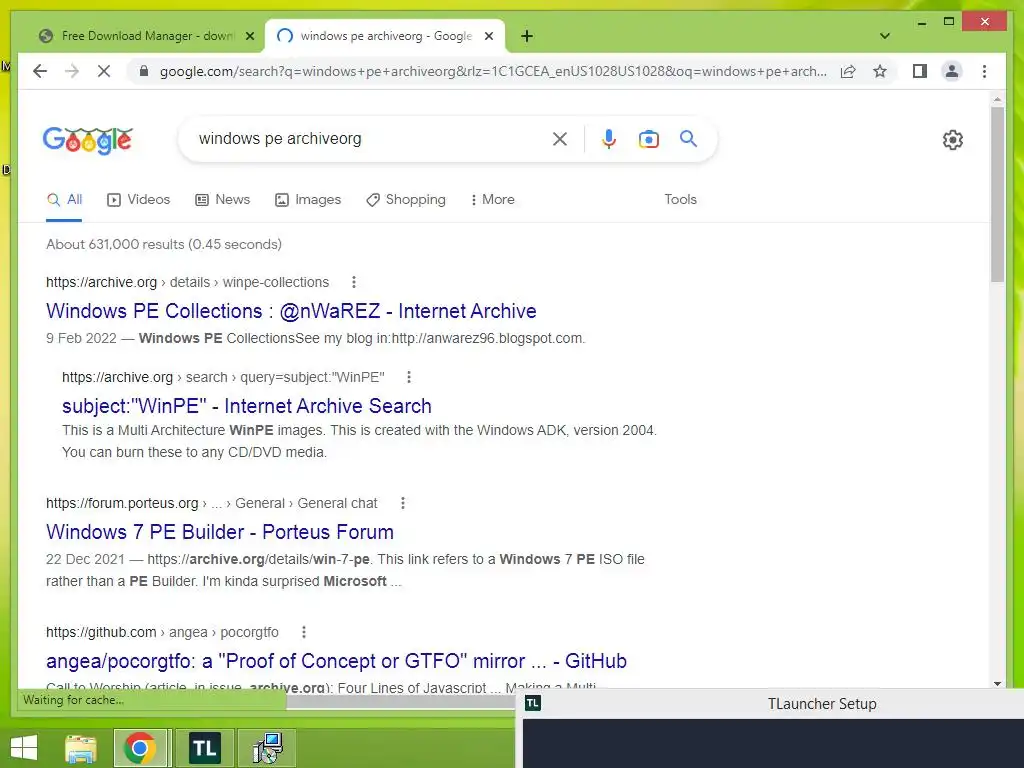Clear the Google search box
The height and width of the screenshot is (768, 1024).
(560, 139)
